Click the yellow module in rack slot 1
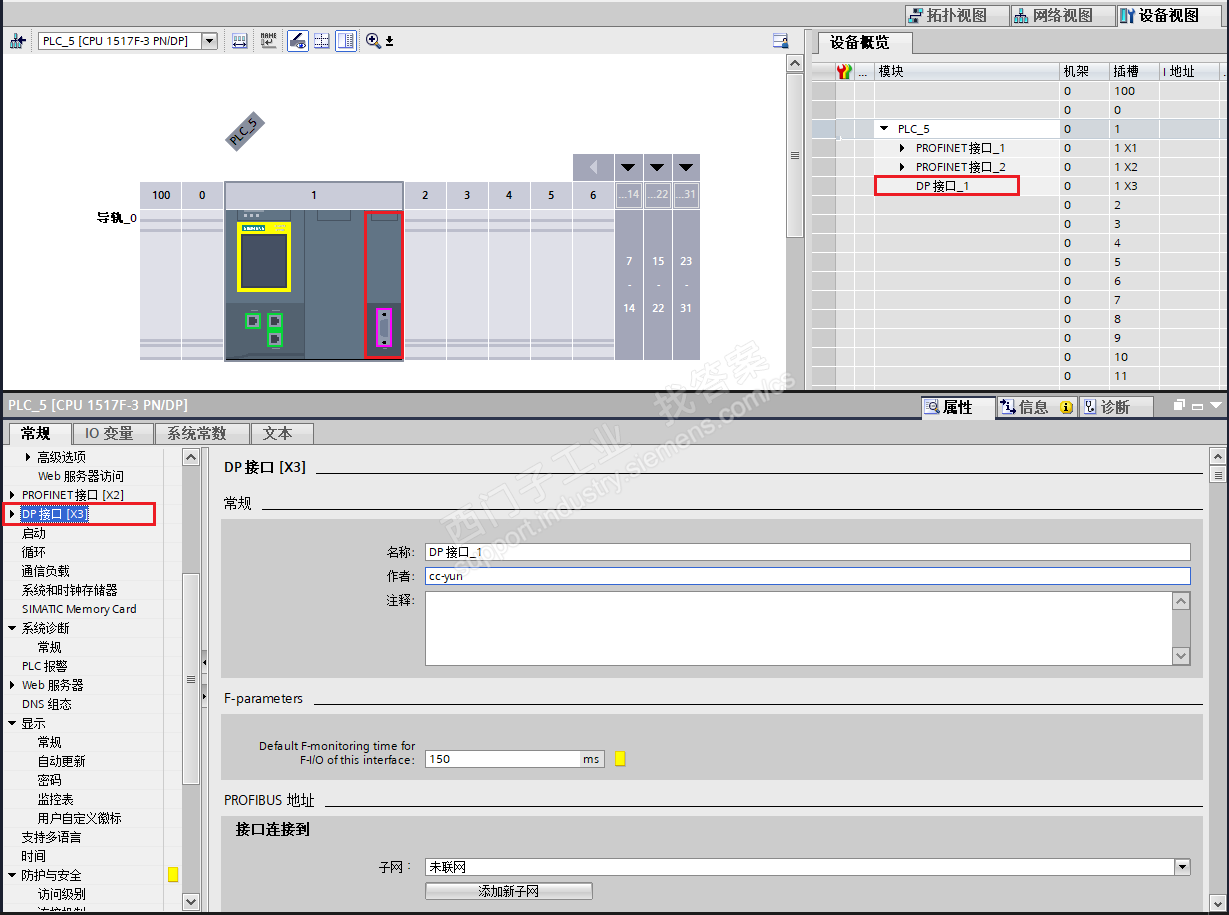1229x915 pixels. (263, 256)
